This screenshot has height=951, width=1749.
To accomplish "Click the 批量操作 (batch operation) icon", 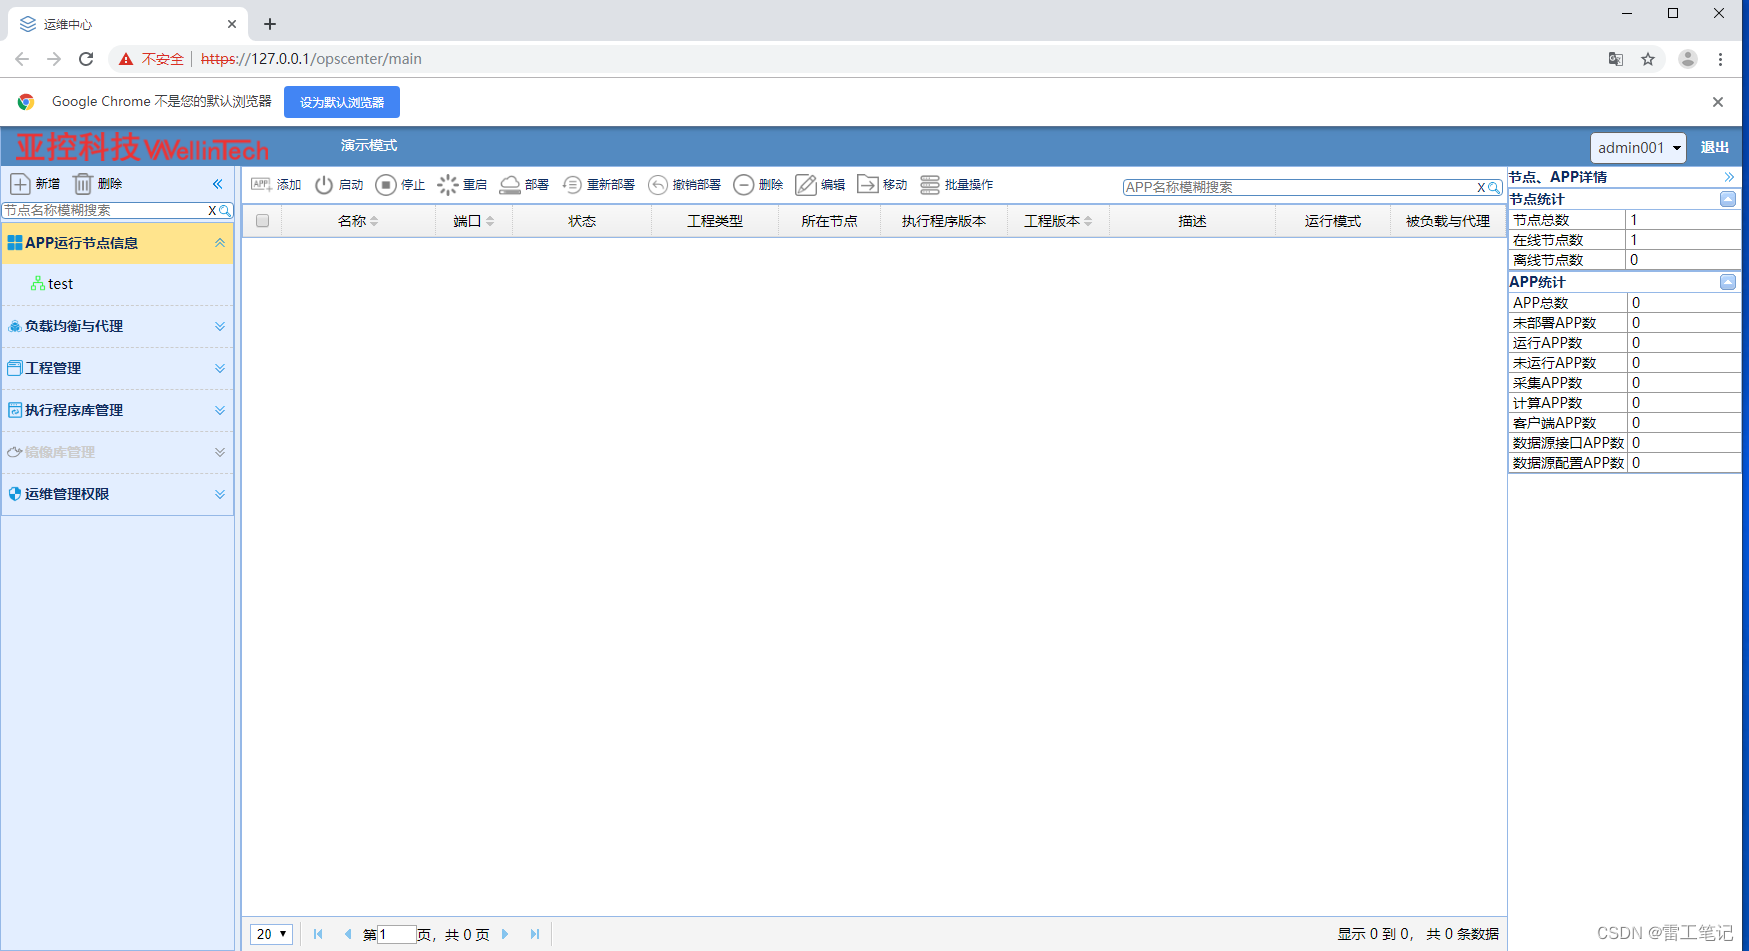I will coord(930,185).
